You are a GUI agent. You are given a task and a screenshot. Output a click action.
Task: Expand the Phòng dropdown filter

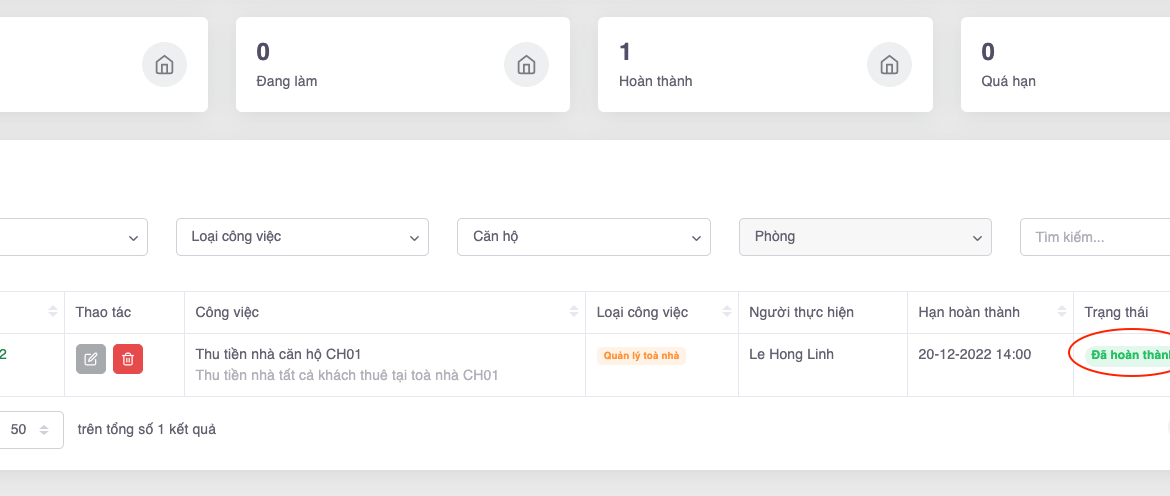[864, 237]
